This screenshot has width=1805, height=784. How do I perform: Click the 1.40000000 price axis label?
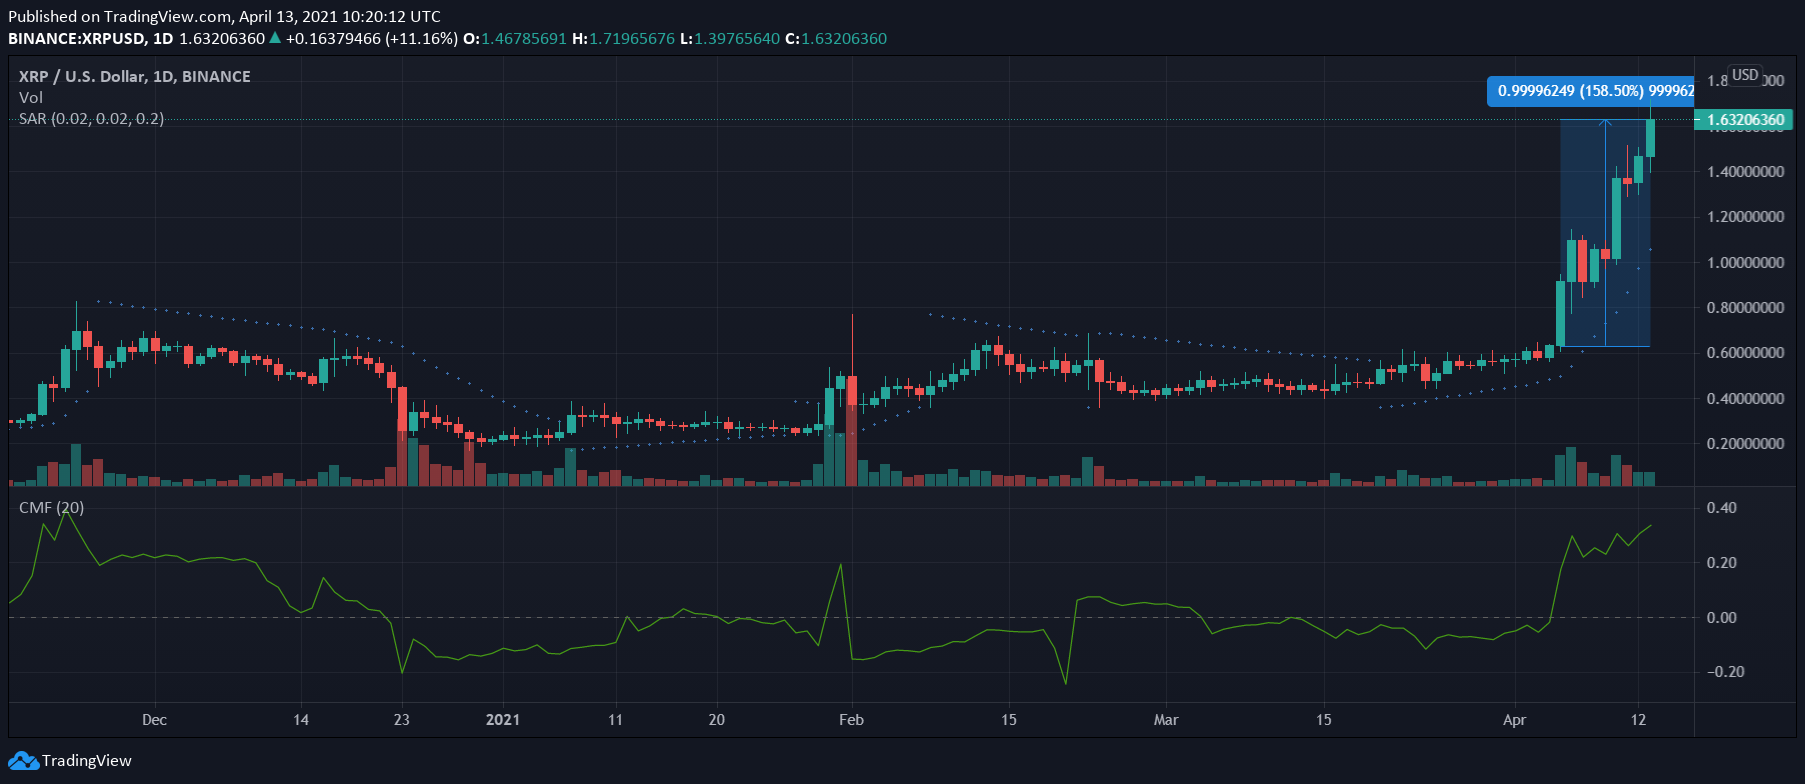tap(1746, 172)
